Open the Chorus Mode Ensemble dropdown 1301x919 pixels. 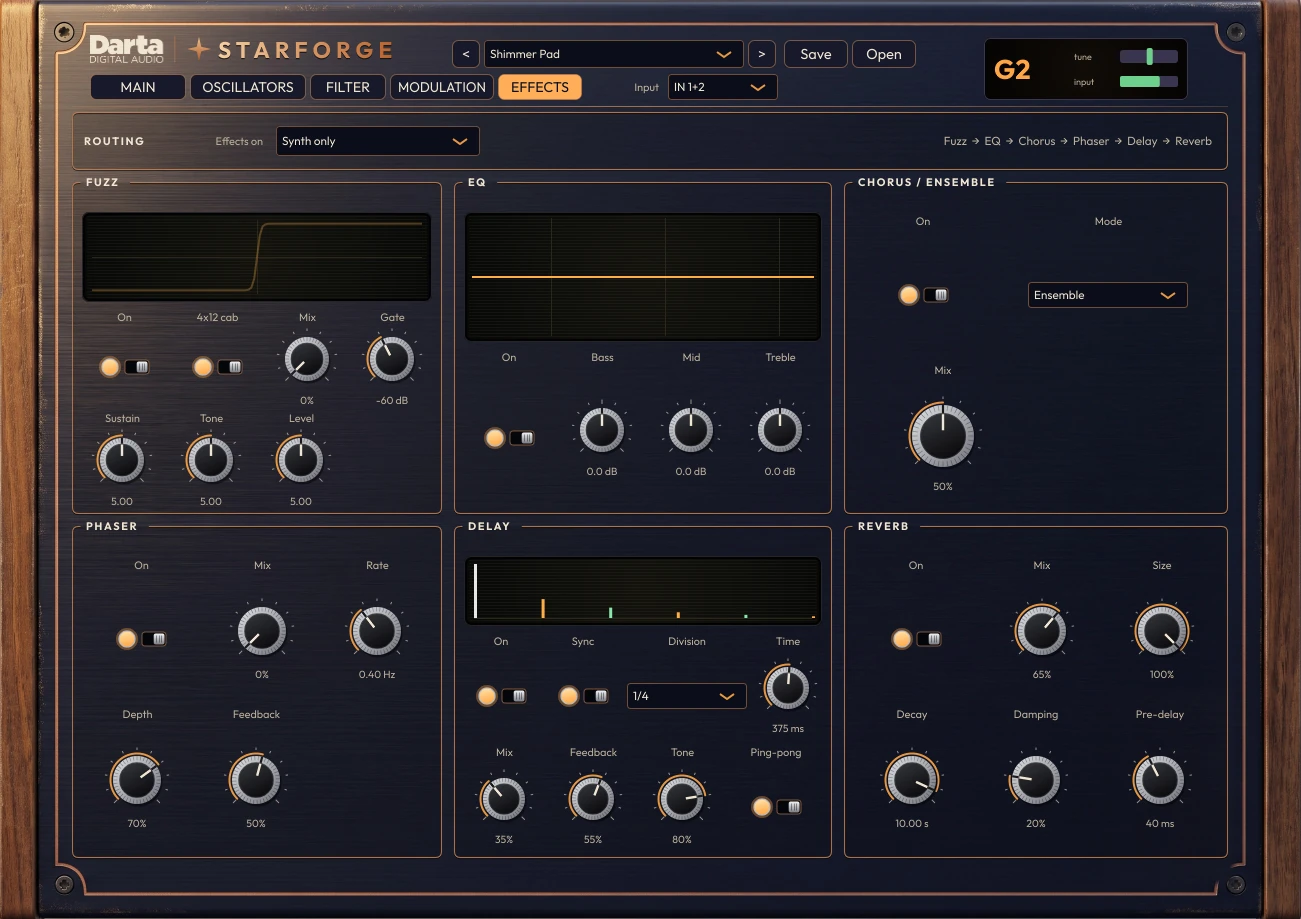1108,295
